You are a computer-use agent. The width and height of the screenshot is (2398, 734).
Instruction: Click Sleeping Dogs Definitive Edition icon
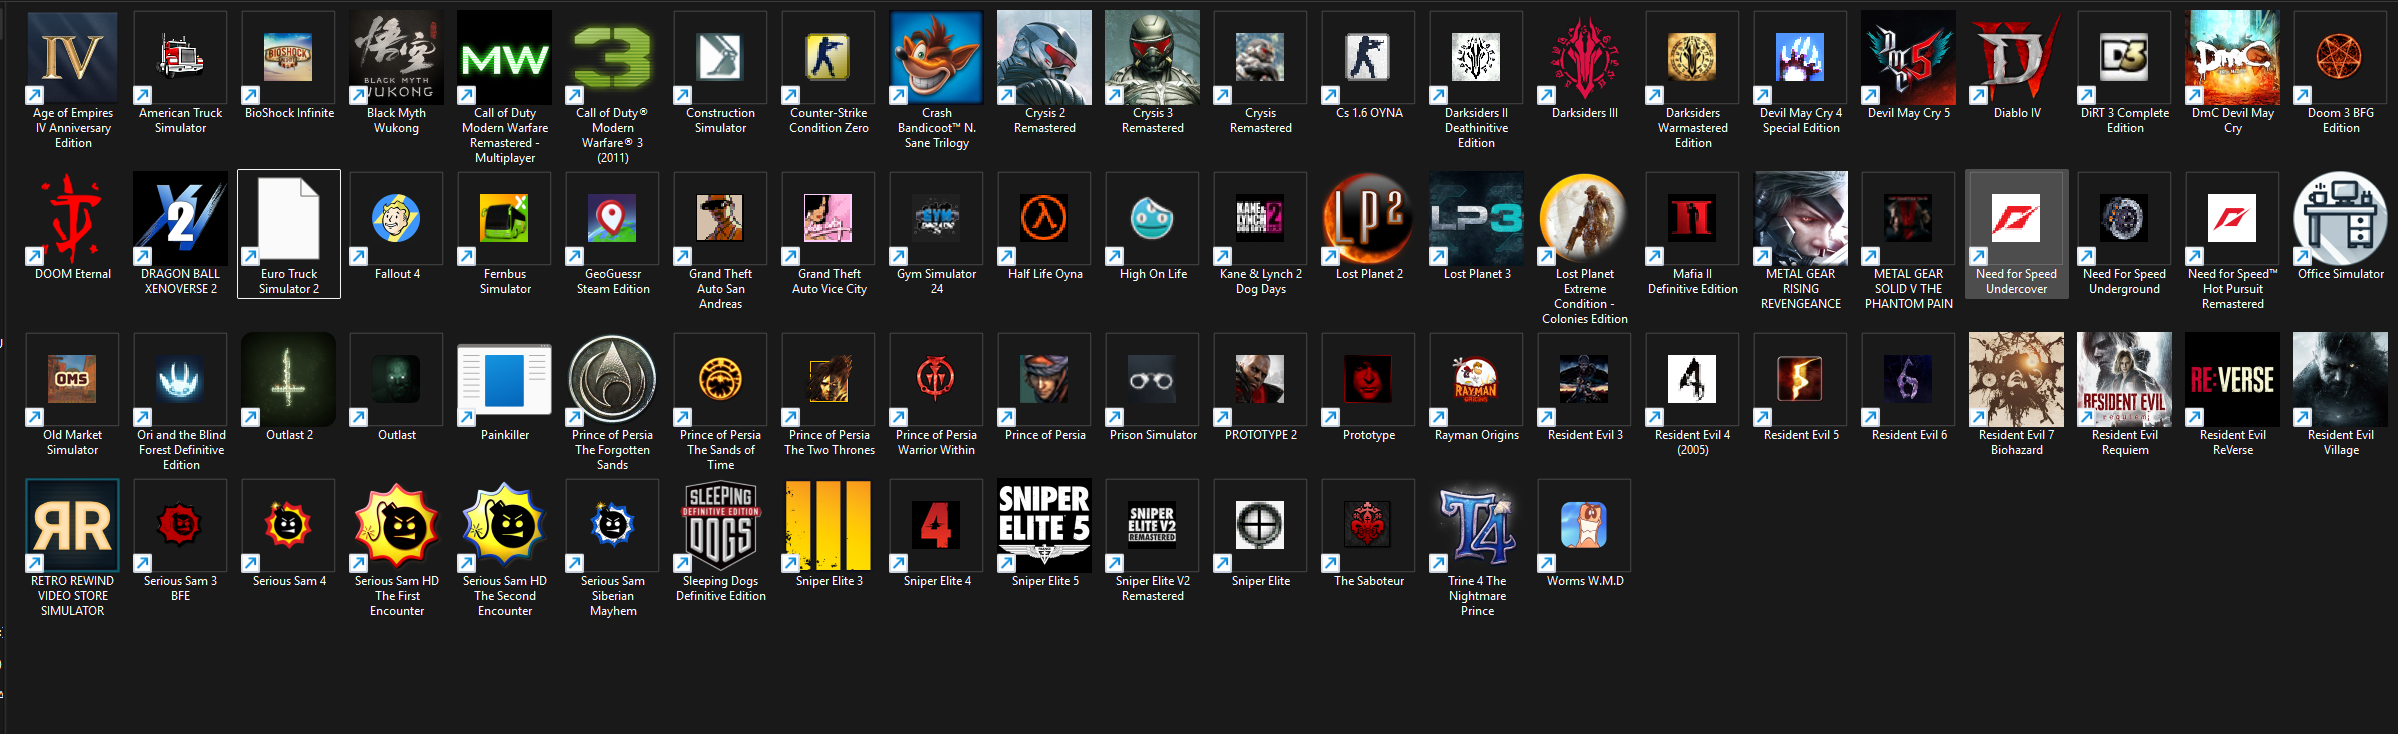720,526
